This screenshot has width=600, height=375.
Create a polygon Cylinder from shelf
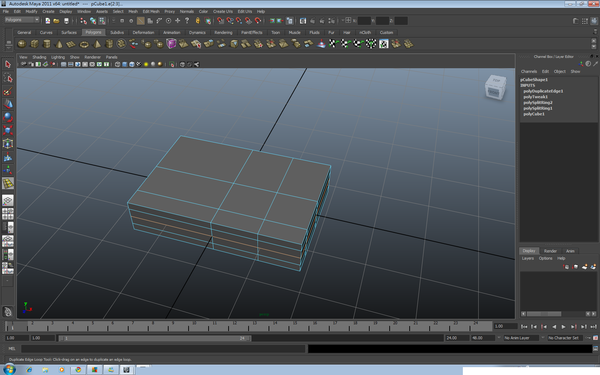click(47, 44)
